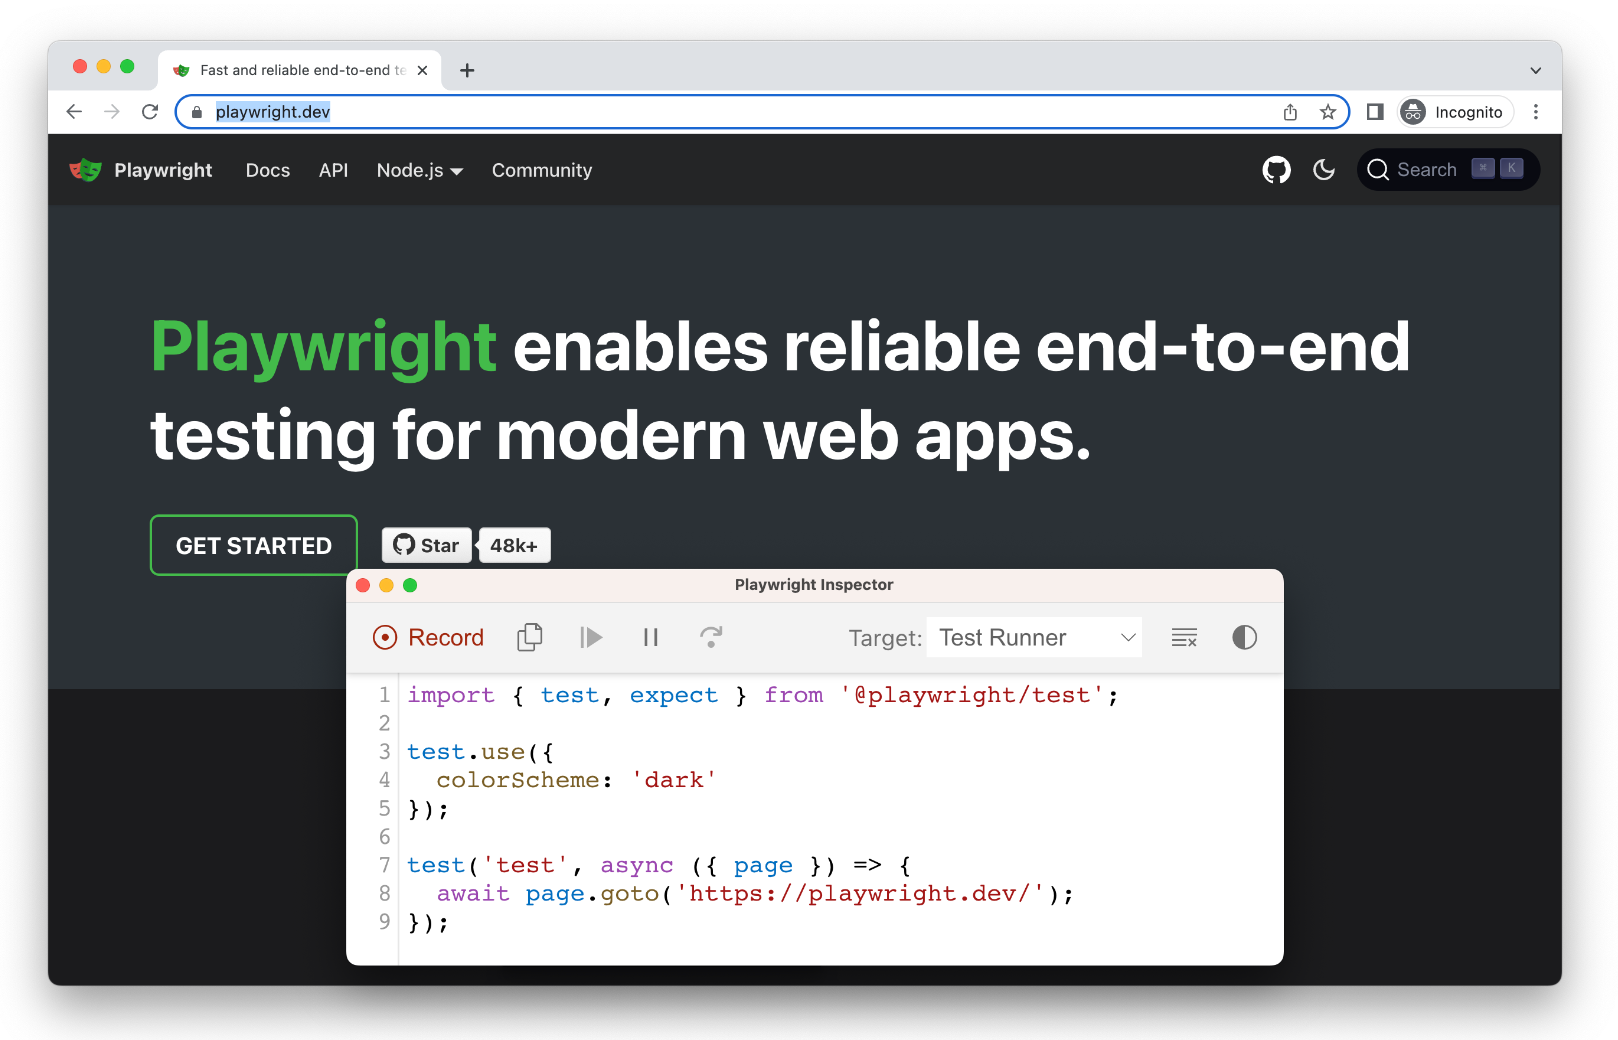
Task: Click the playwright.dev address bar
Action: coord(762,112)
